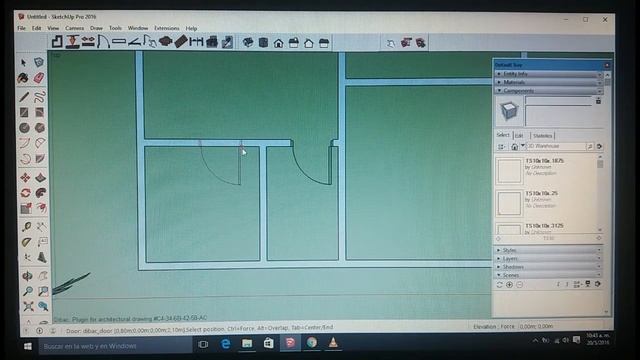The width and height of the screenshot is (640, 360).
Task: Open navigation dropdown arrow beside home icon
Action: pos(522,146)
